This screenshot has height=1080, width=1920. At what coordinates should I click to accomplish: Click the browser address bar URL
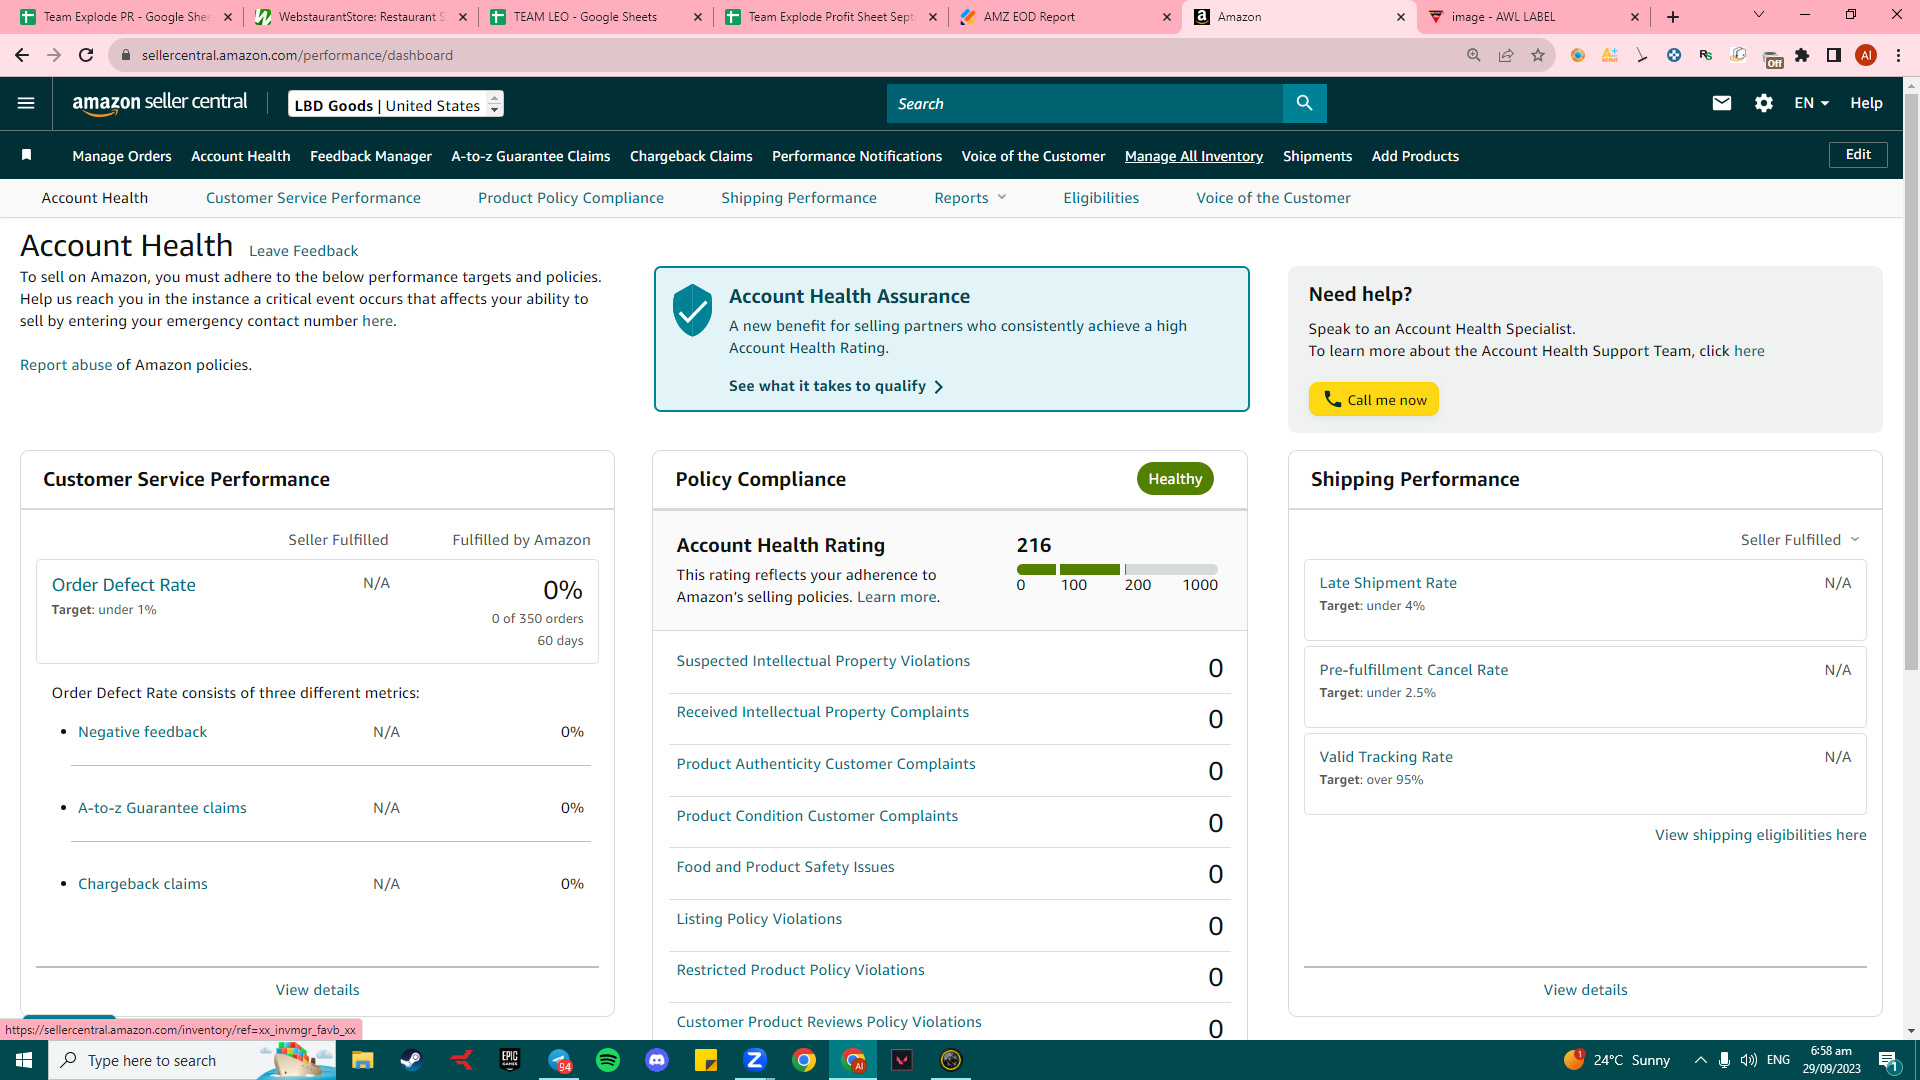297,55
